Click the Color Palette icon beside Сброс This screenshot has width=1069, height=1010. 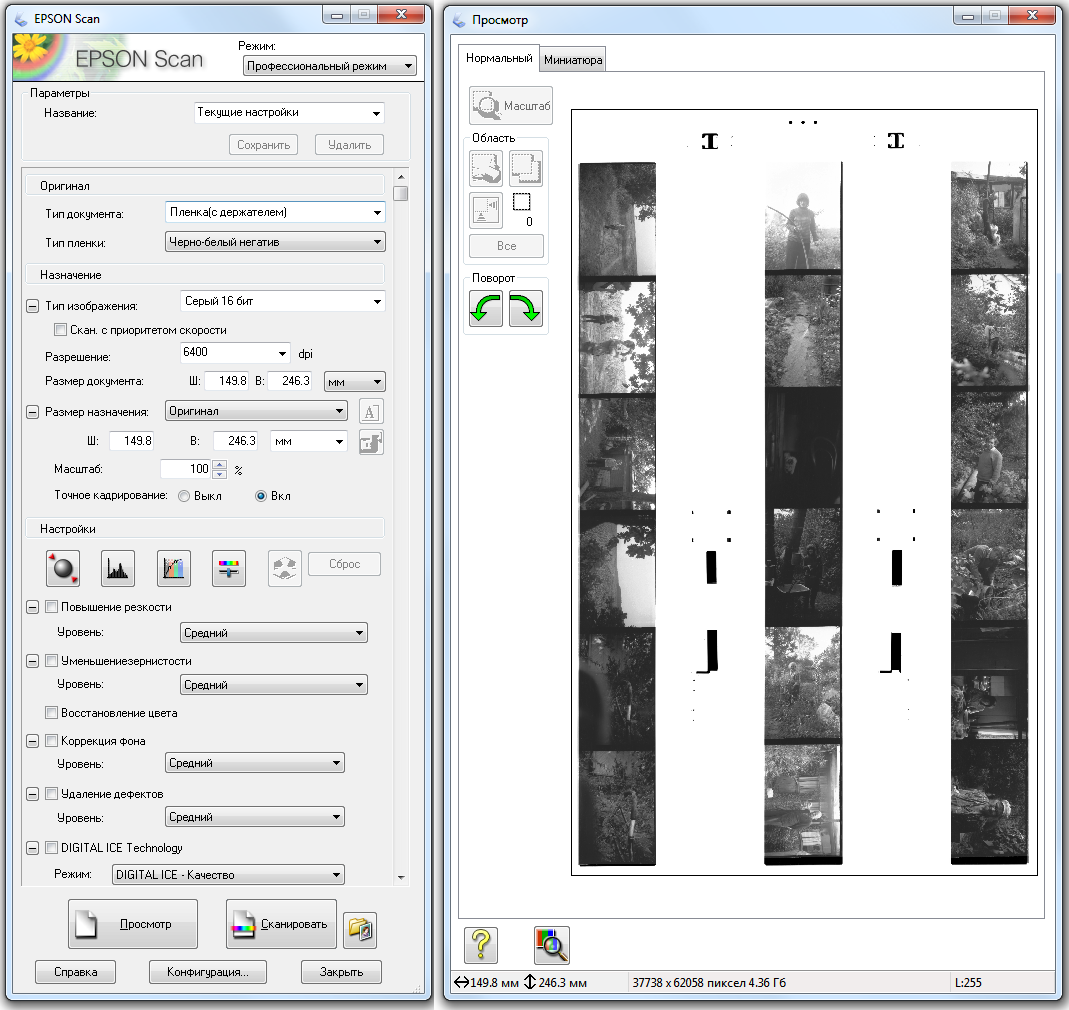(284, 568)
